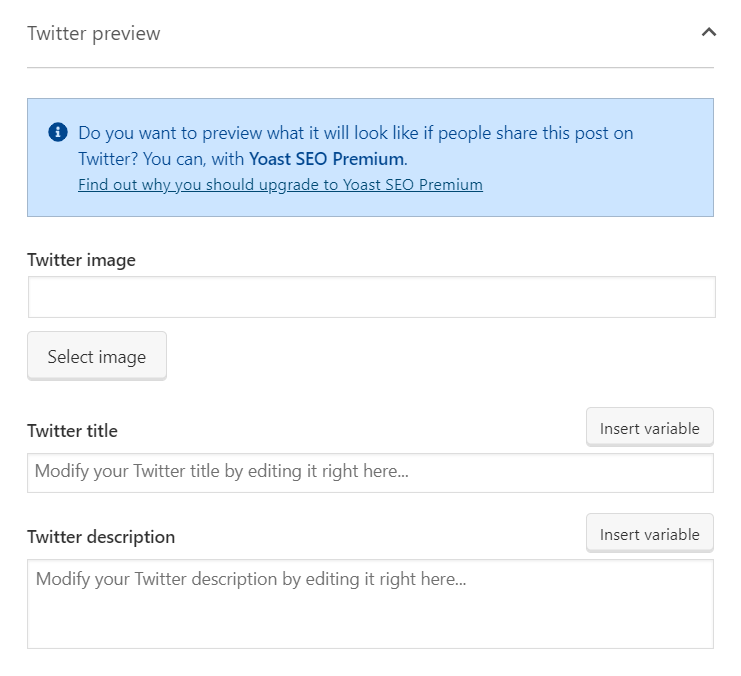The image size is (741, 676).
Task: Click the bold Yoast SEO Premium text
Action: (327, 159)
